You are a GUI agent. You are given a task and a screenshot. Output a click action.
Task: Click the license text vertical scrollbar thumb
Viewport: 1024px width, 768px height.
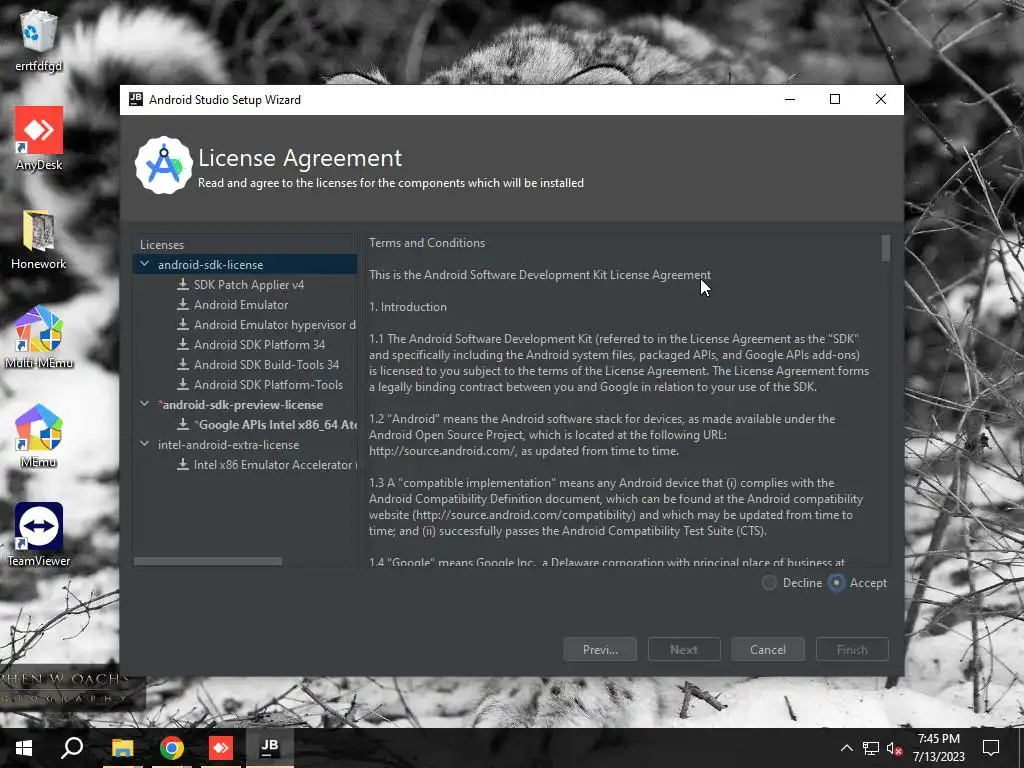pyautogui.click(x=886, y=248)
